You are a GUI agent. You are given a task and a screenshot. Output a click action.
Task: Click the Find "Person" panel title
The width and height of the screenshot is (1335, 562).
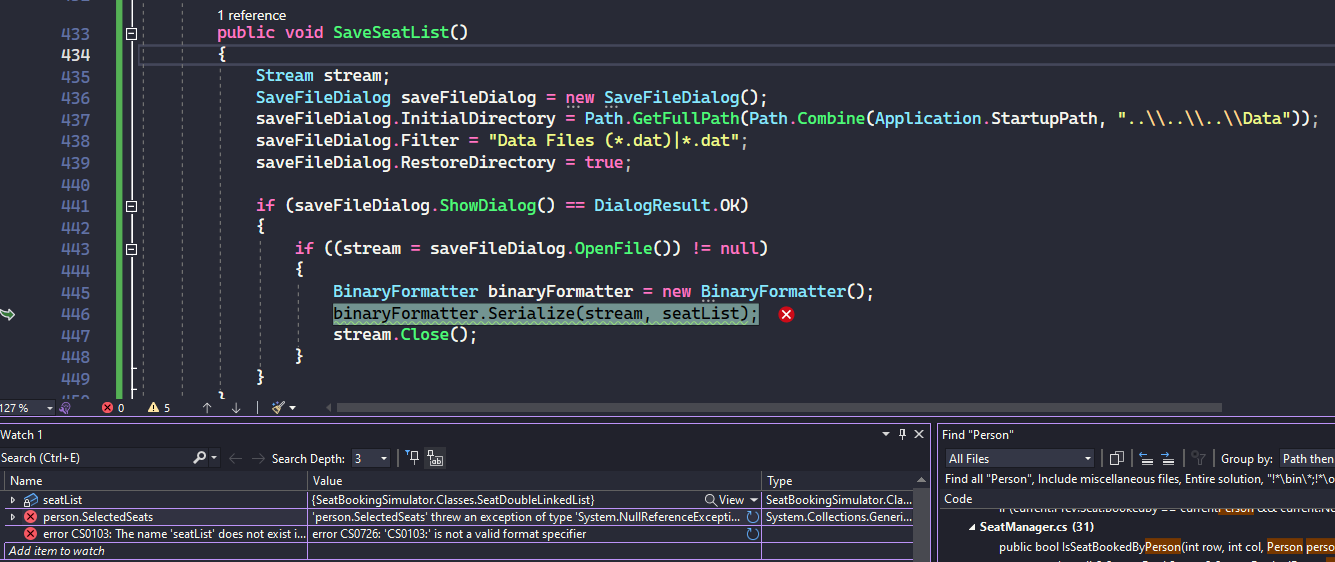click(x=978, y=434)
